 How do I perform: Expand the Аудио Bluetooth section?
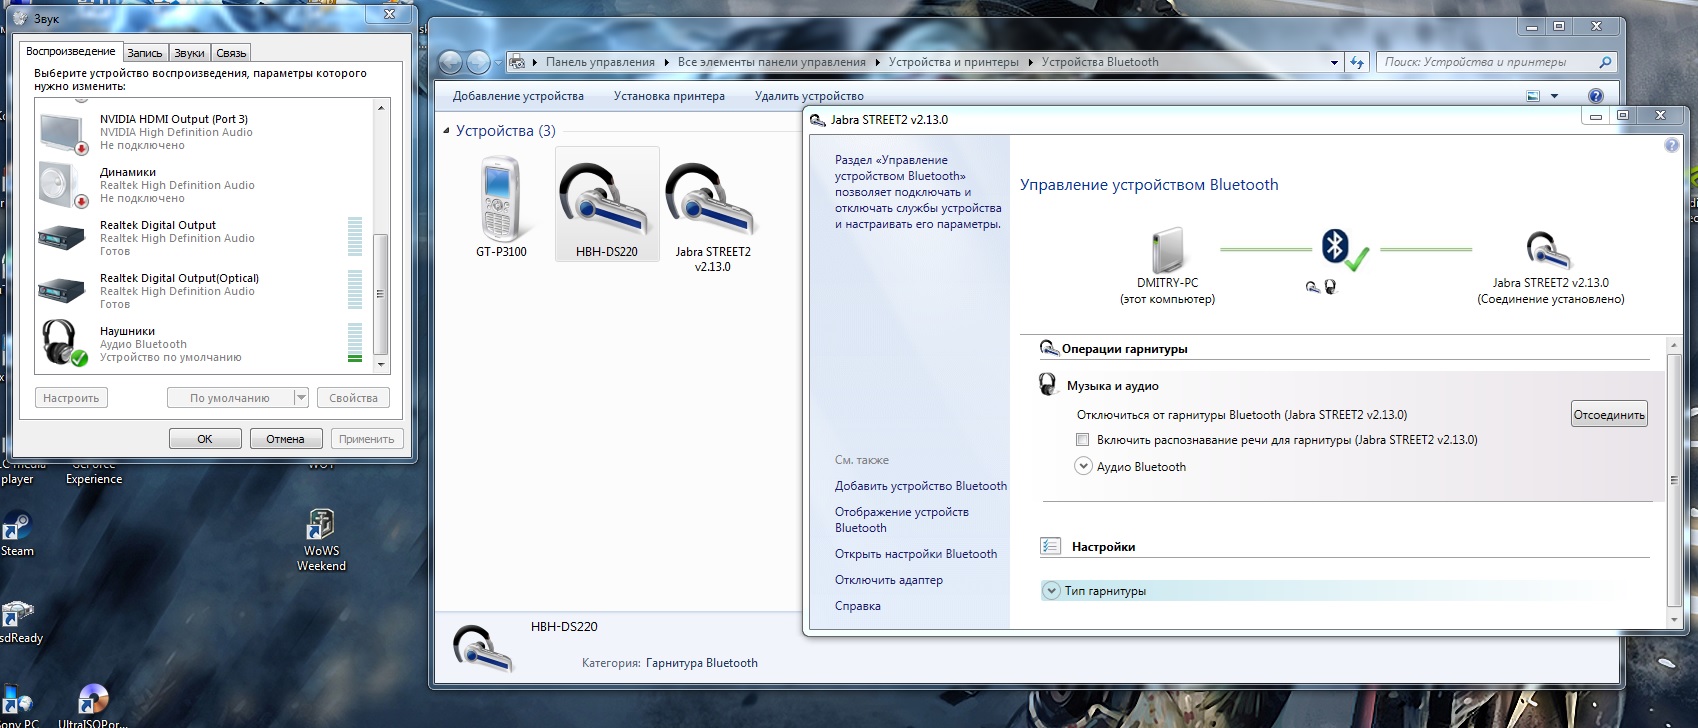pyautogui.click(x=1083, y=466)
